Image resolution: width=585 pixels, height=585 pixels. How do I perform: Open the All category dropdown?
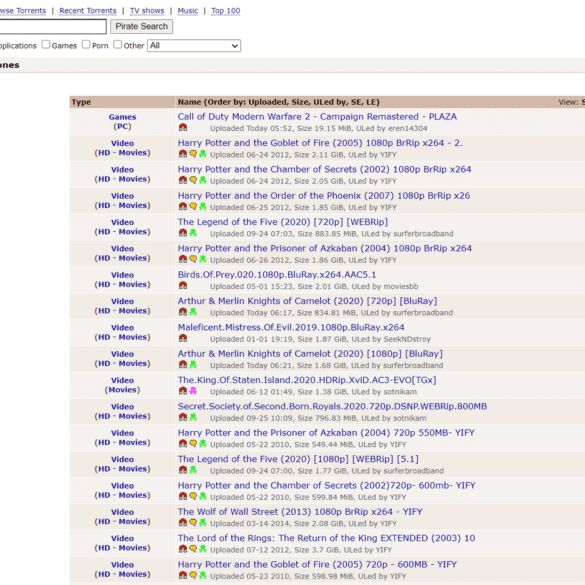click(194, 46)
